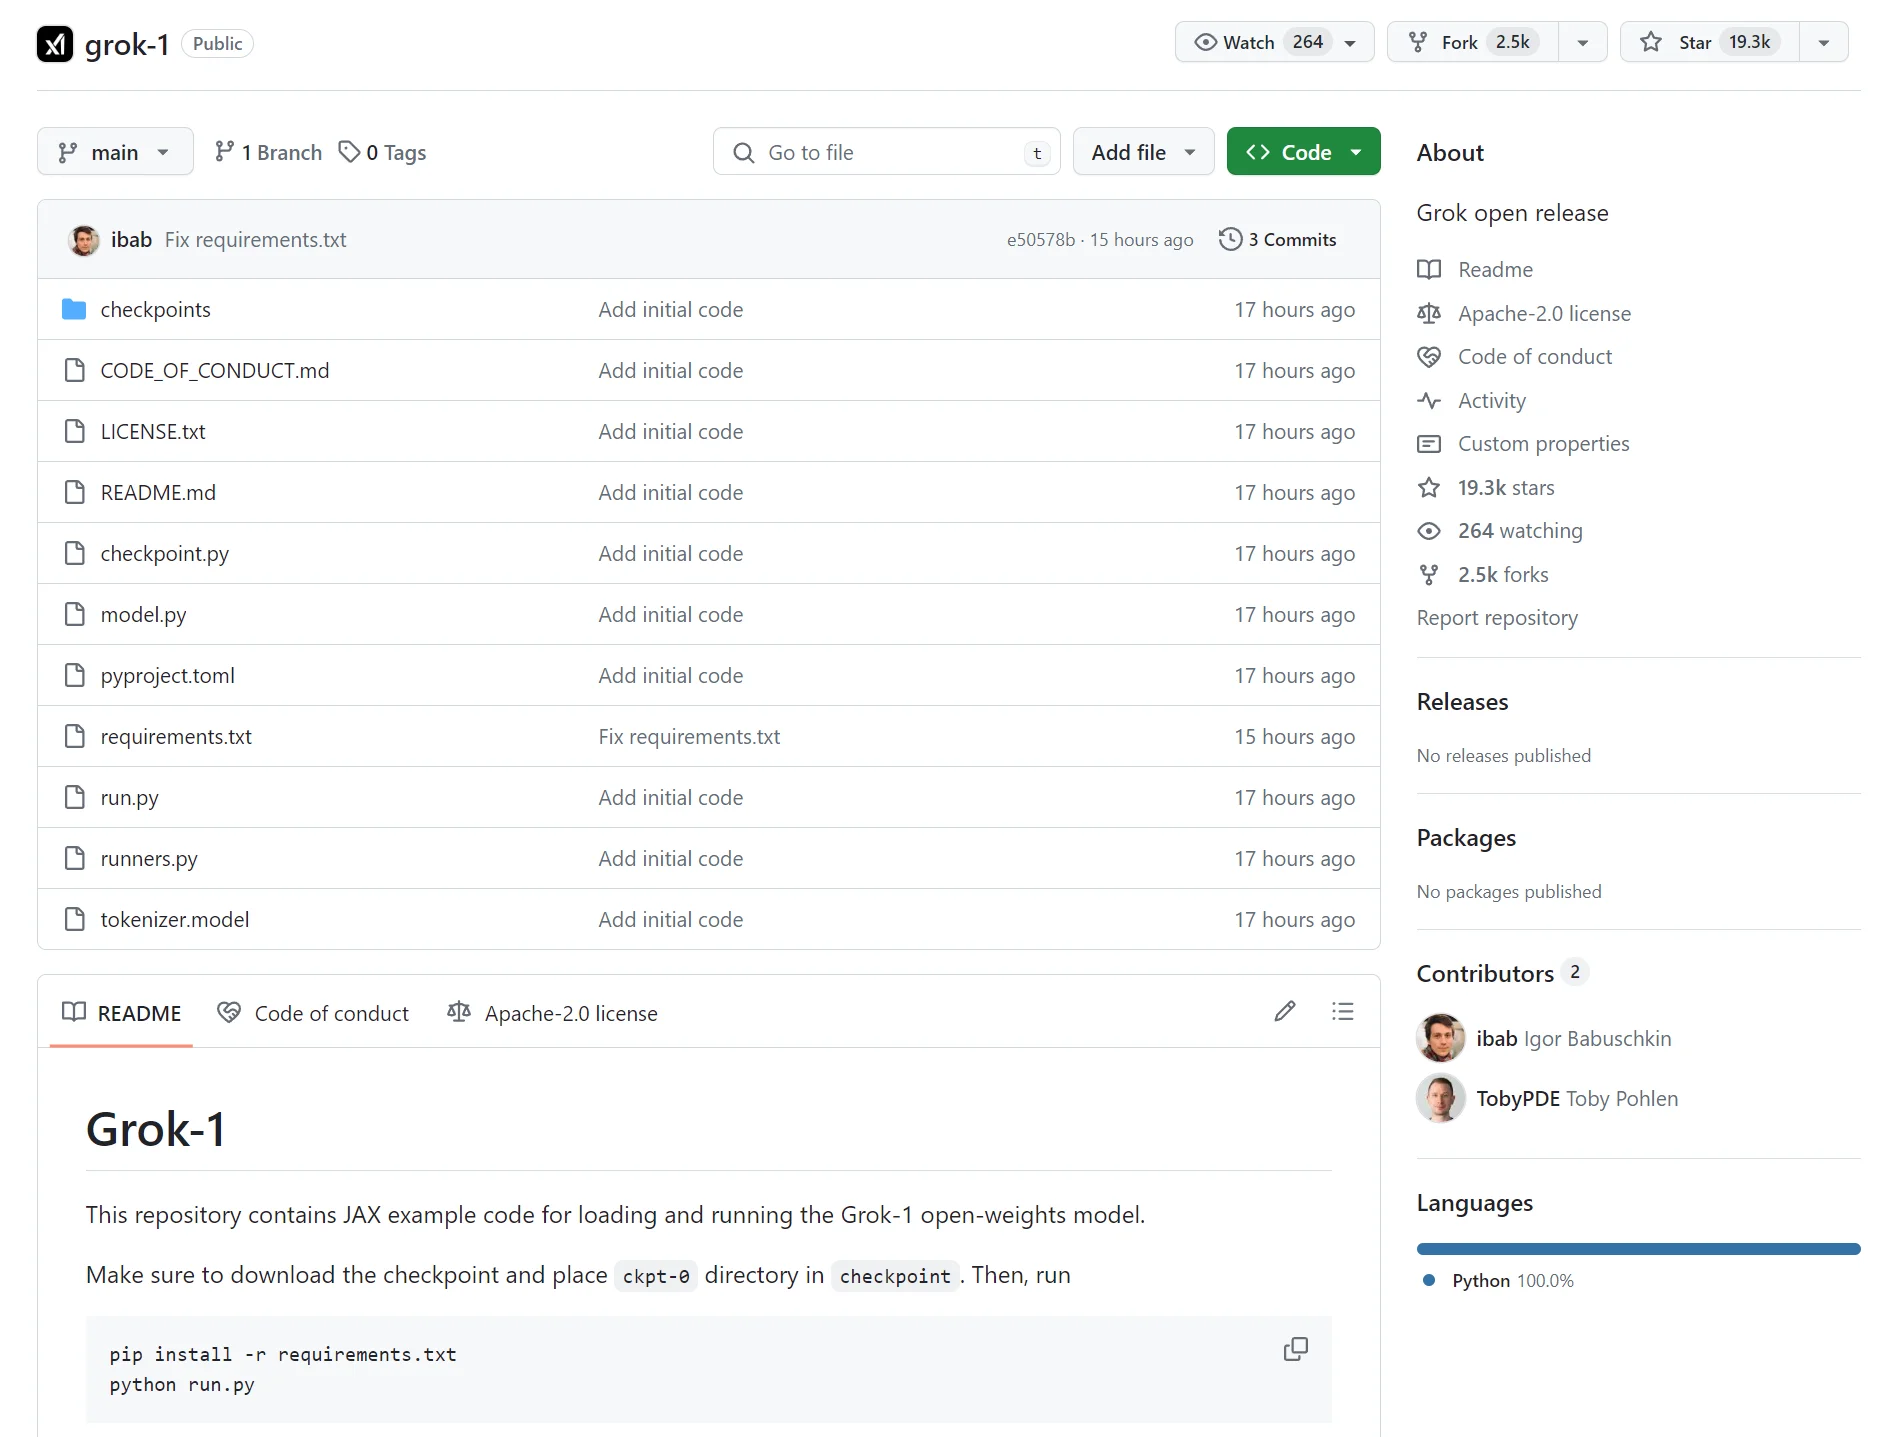The image size is (1891, 1437).
Task: Open the star lists dropdown arrow
Action: point(1824,42)
